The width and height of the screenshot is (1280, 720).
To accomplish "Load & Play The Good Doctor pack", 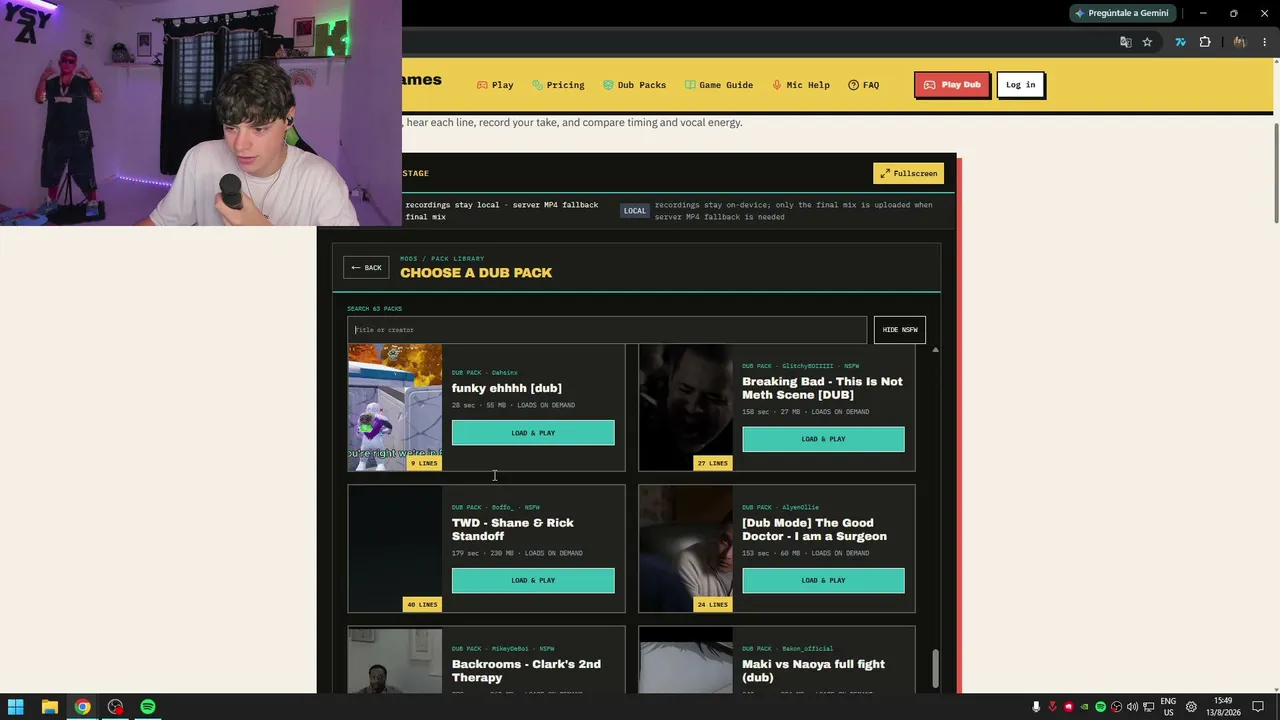I will tap(823, 580).
